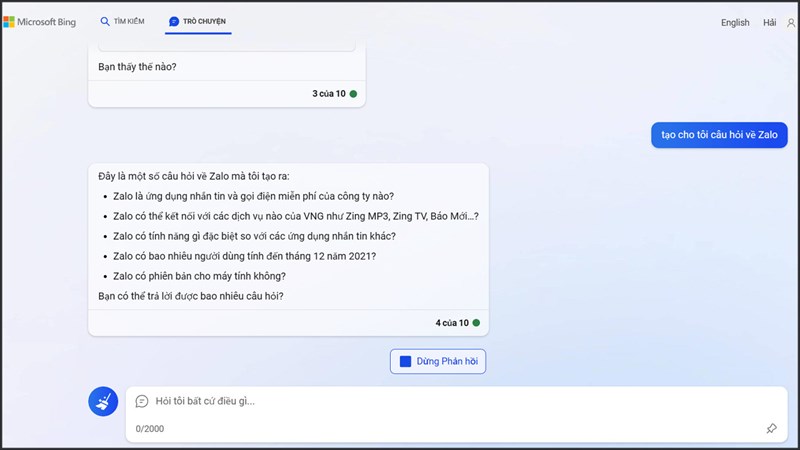Click the blue stop square icon
Image resolution: width=800 pixels, height=450 pixels.
click(406, 361)
